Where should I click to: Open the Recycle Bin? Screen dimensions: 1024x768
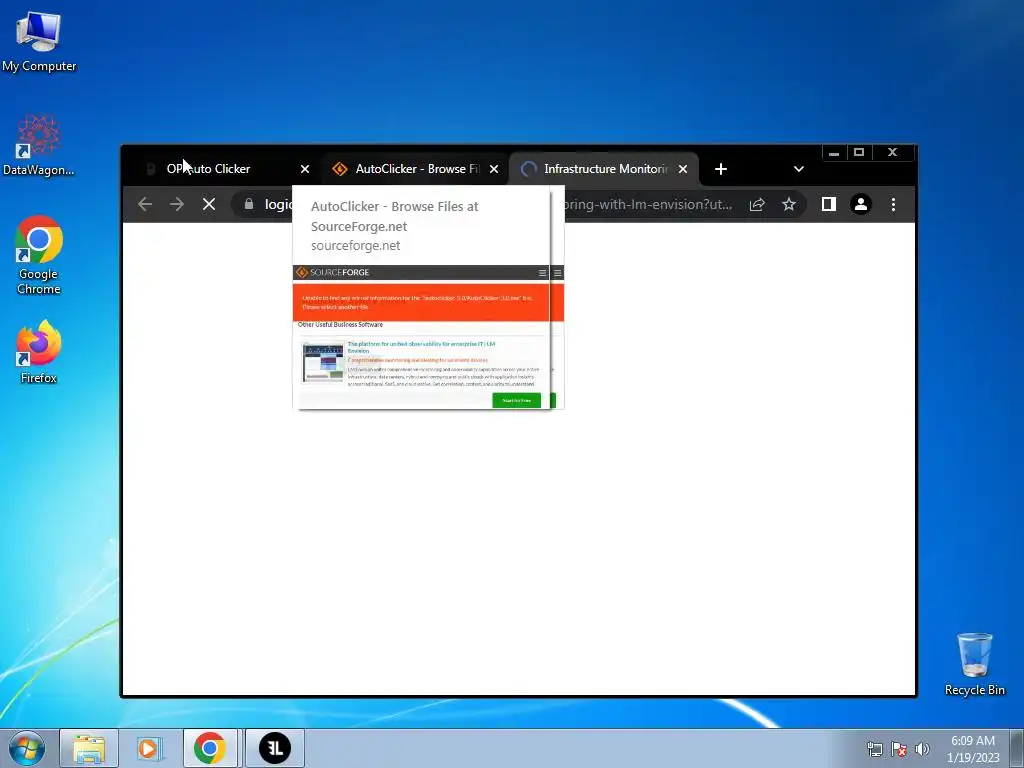point(974,664)
